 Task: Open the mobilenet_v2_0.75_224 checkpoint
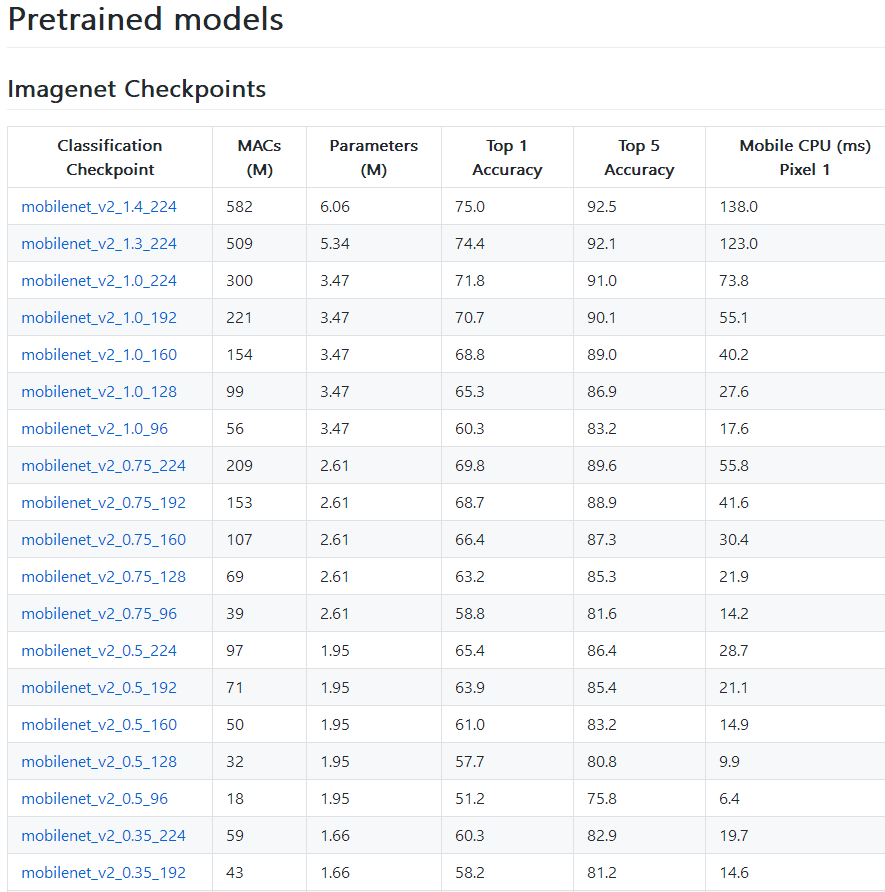pyautogui.click(x=103, y=465)
